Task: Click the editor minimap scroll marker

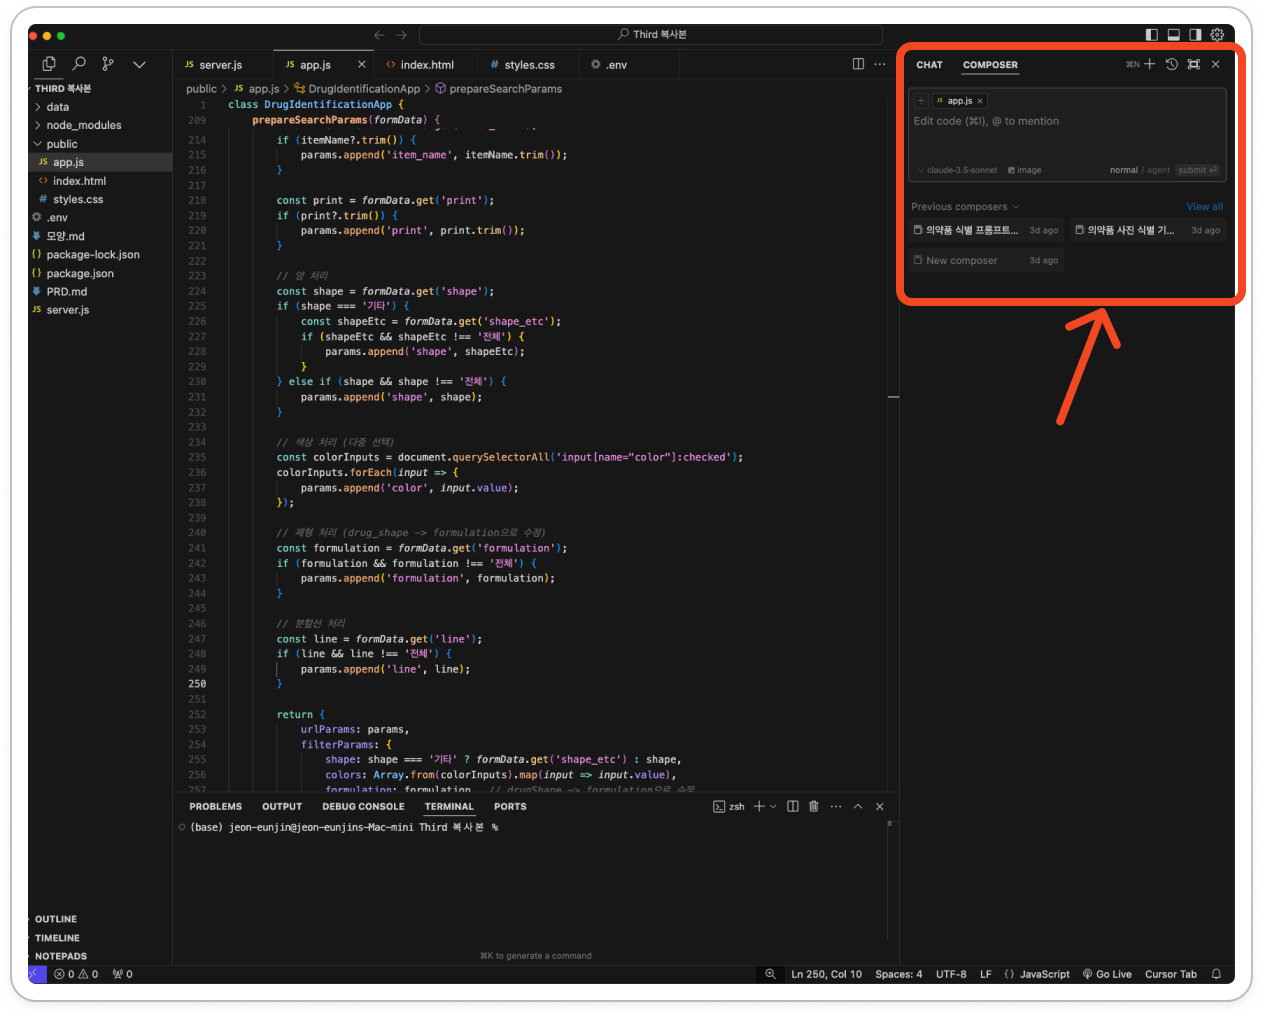Action: tap(893, 397)
